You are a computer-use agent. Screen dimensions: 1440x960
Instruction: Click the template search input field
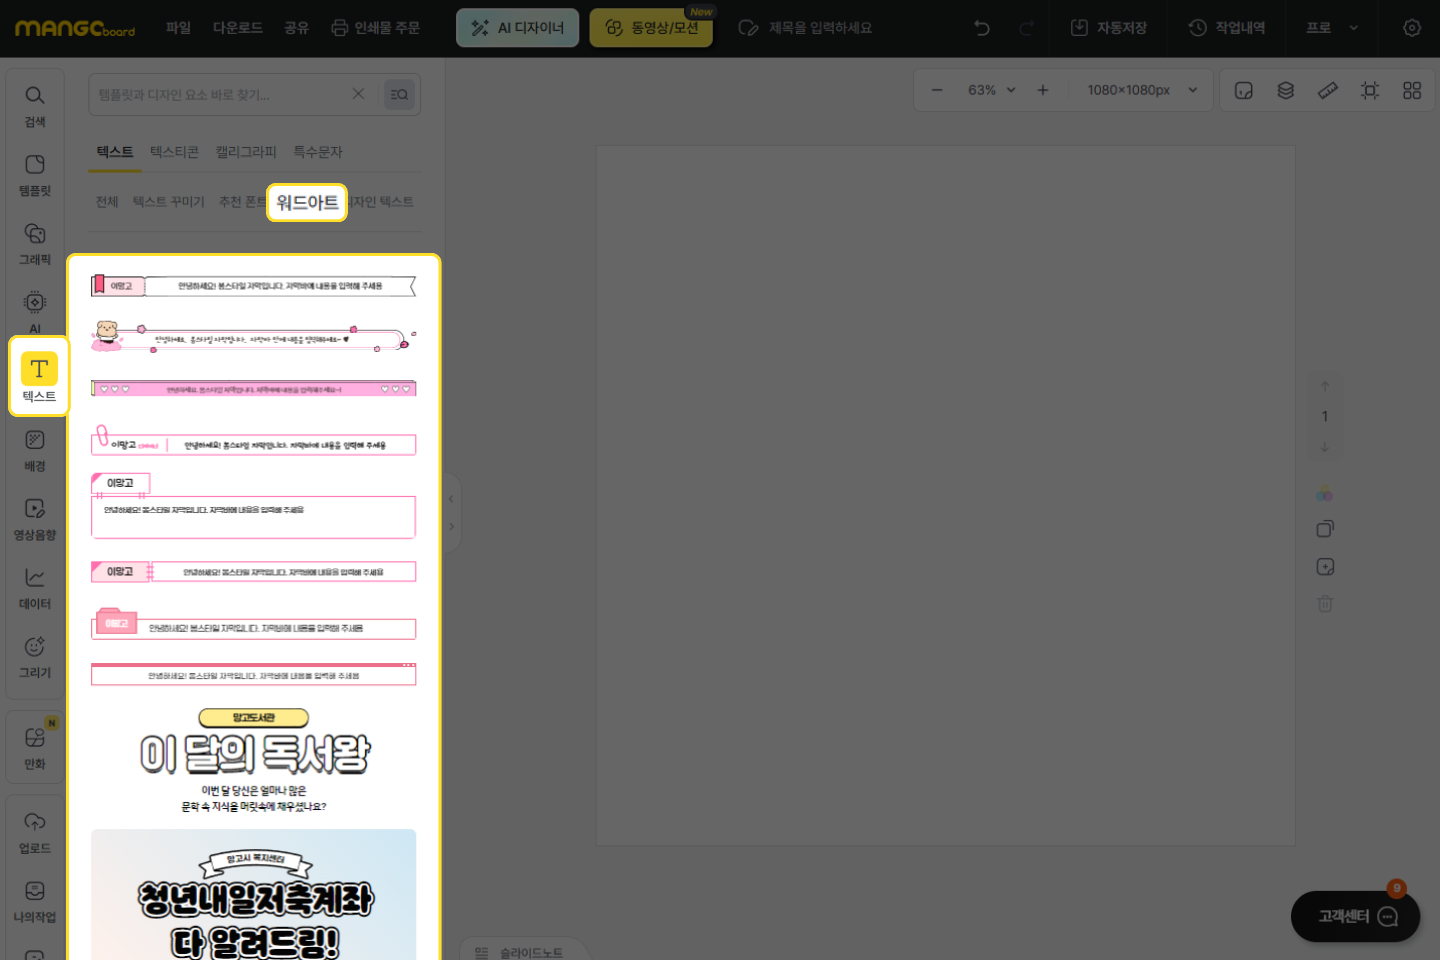tap(220, 95)
